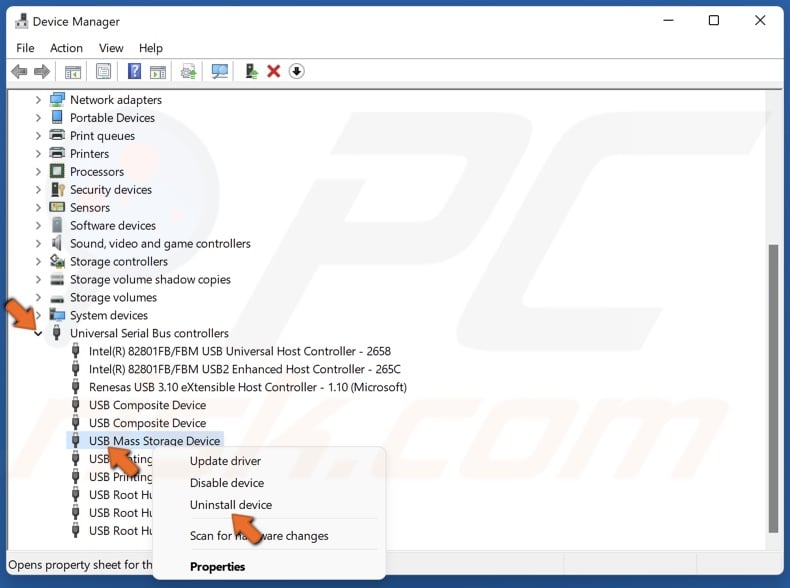Image resolution: width=790 pixels, height=588 pixels.
Task: Select the System devices label
Action: click(109, 315)
